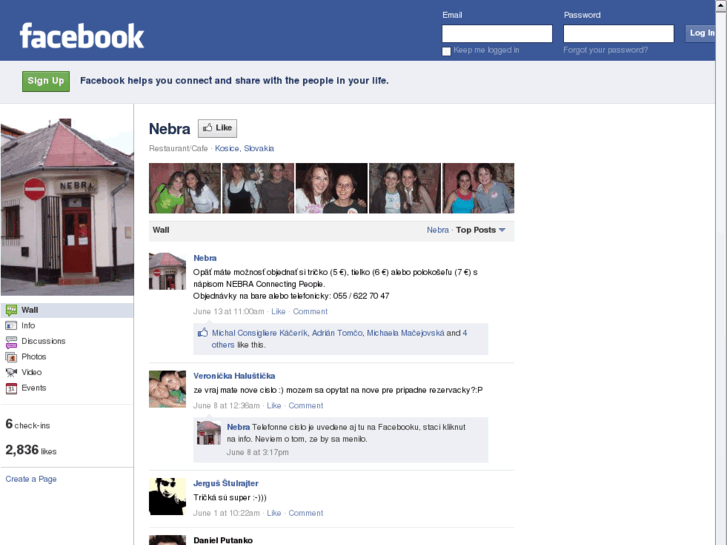
Task: Open the Discussions tab in sidebar
Action: click(x=67, y=341)
